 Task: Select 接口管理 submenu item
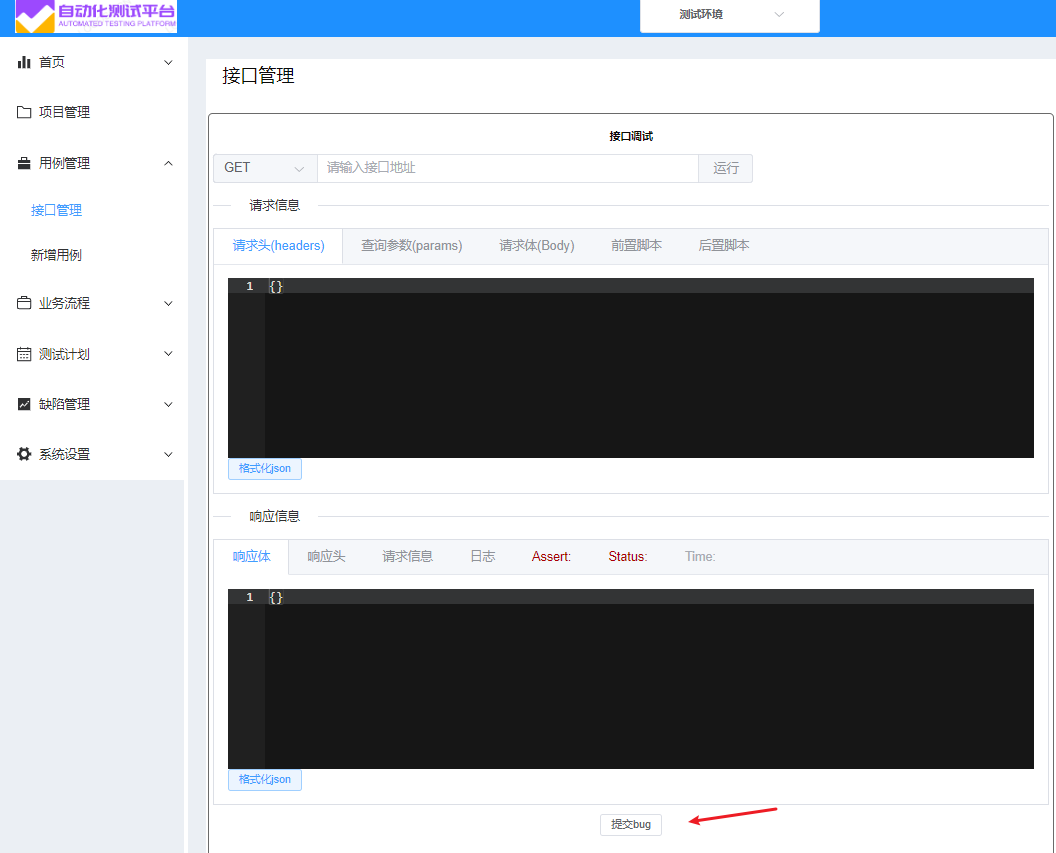point(57,210)
